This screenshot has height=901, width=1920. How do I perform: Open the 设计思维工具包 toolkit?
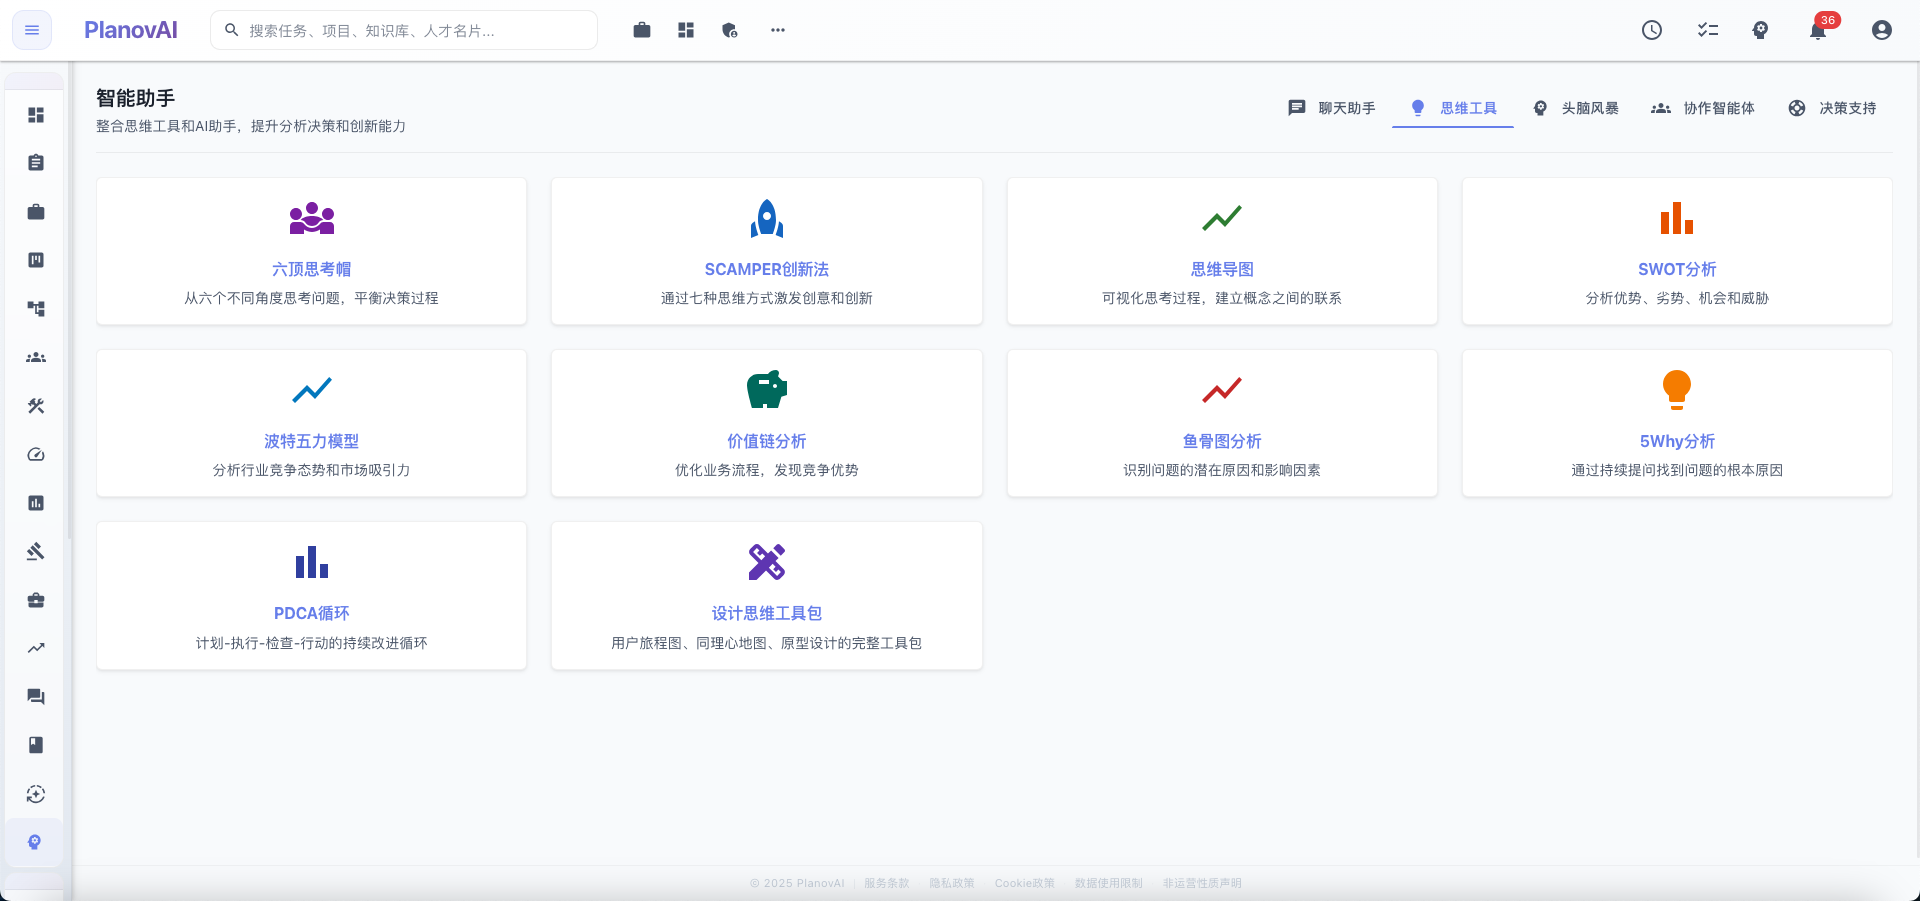[x=766, y=596]
